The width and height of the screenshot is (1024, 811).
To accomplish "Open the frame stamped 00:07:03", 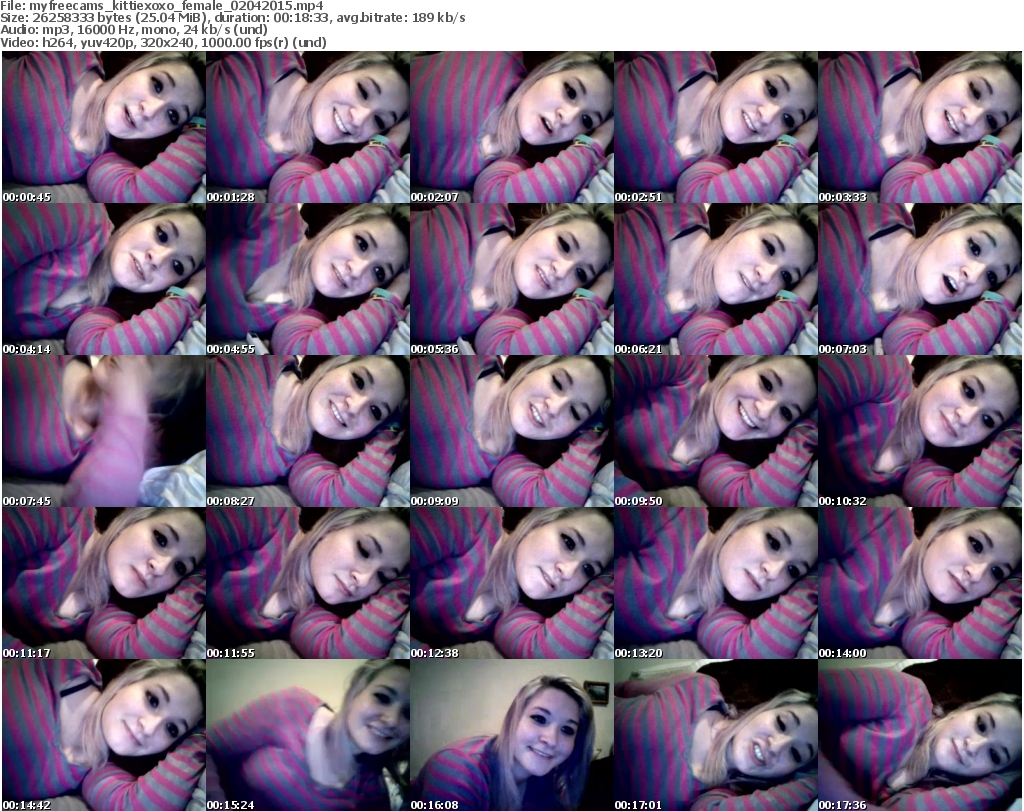I will (920, 279).
